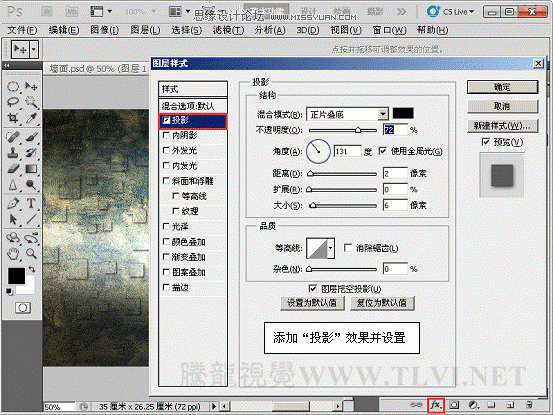Select the Zoom tool
The height and width of the screenshot is (415, 553).
coord(31,254)
